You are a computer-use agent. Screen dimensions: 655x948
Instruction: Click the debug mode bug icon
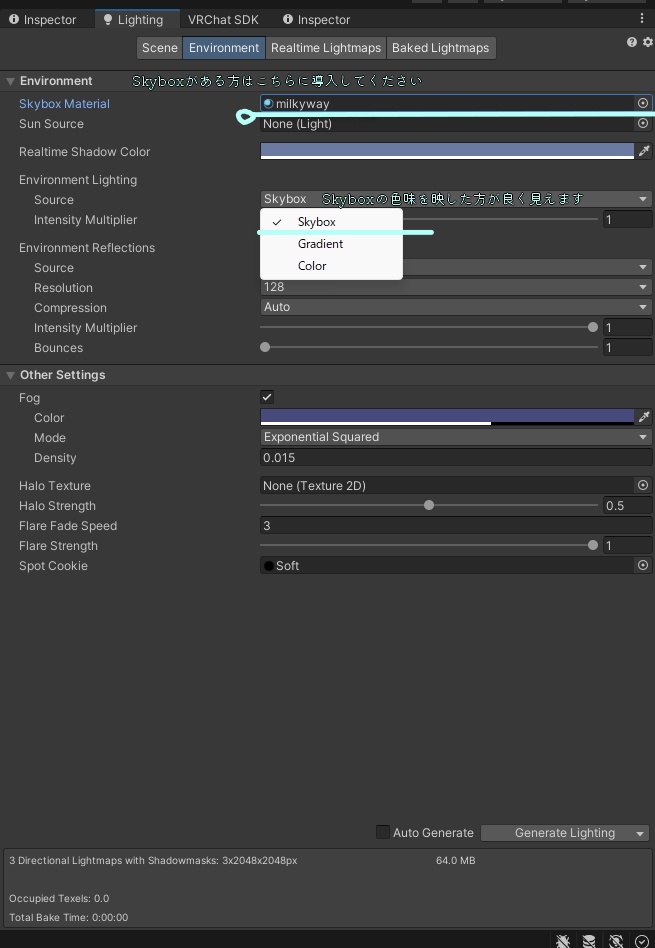point(564,941)
